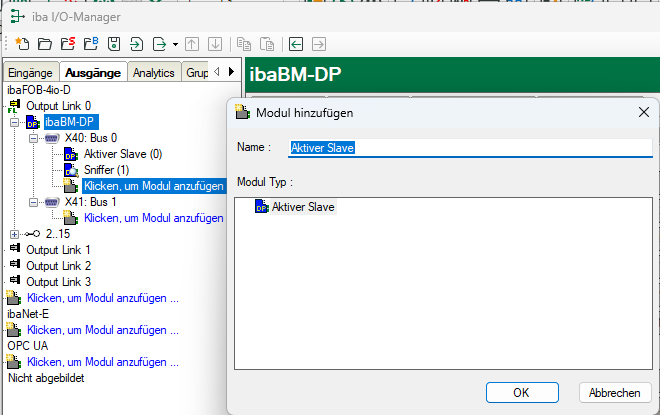Click the iba I/O-Manager title bar icon

pyautogui.click(x=17, y=16)
